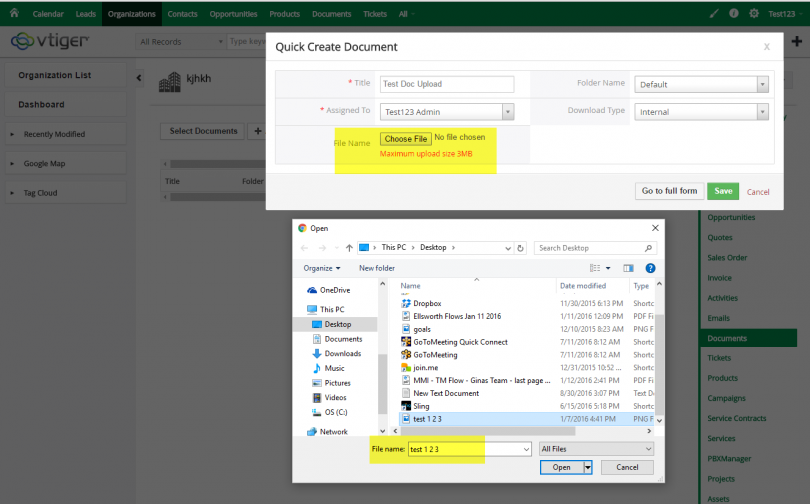Image resolution: width=810 pixels, height=504 pixels.
Task: Click the vtiger home icon
Action: [x=14, y=14]
